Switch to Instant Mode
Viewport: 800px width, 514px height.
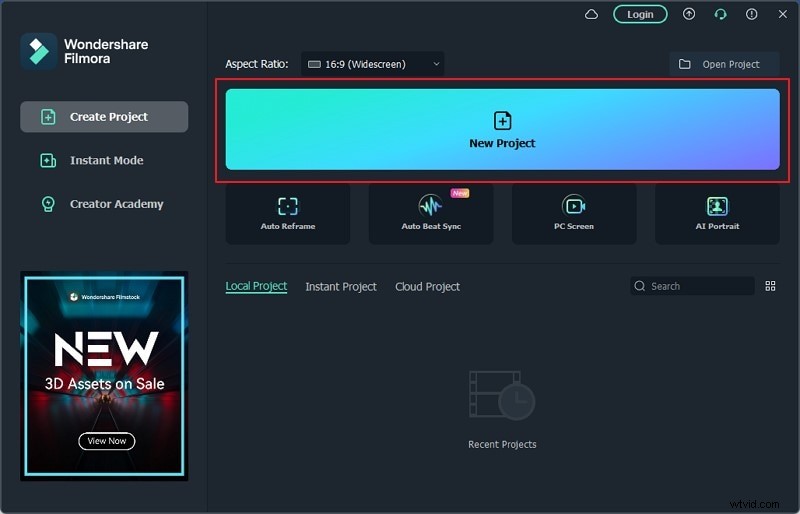[104, 160]
